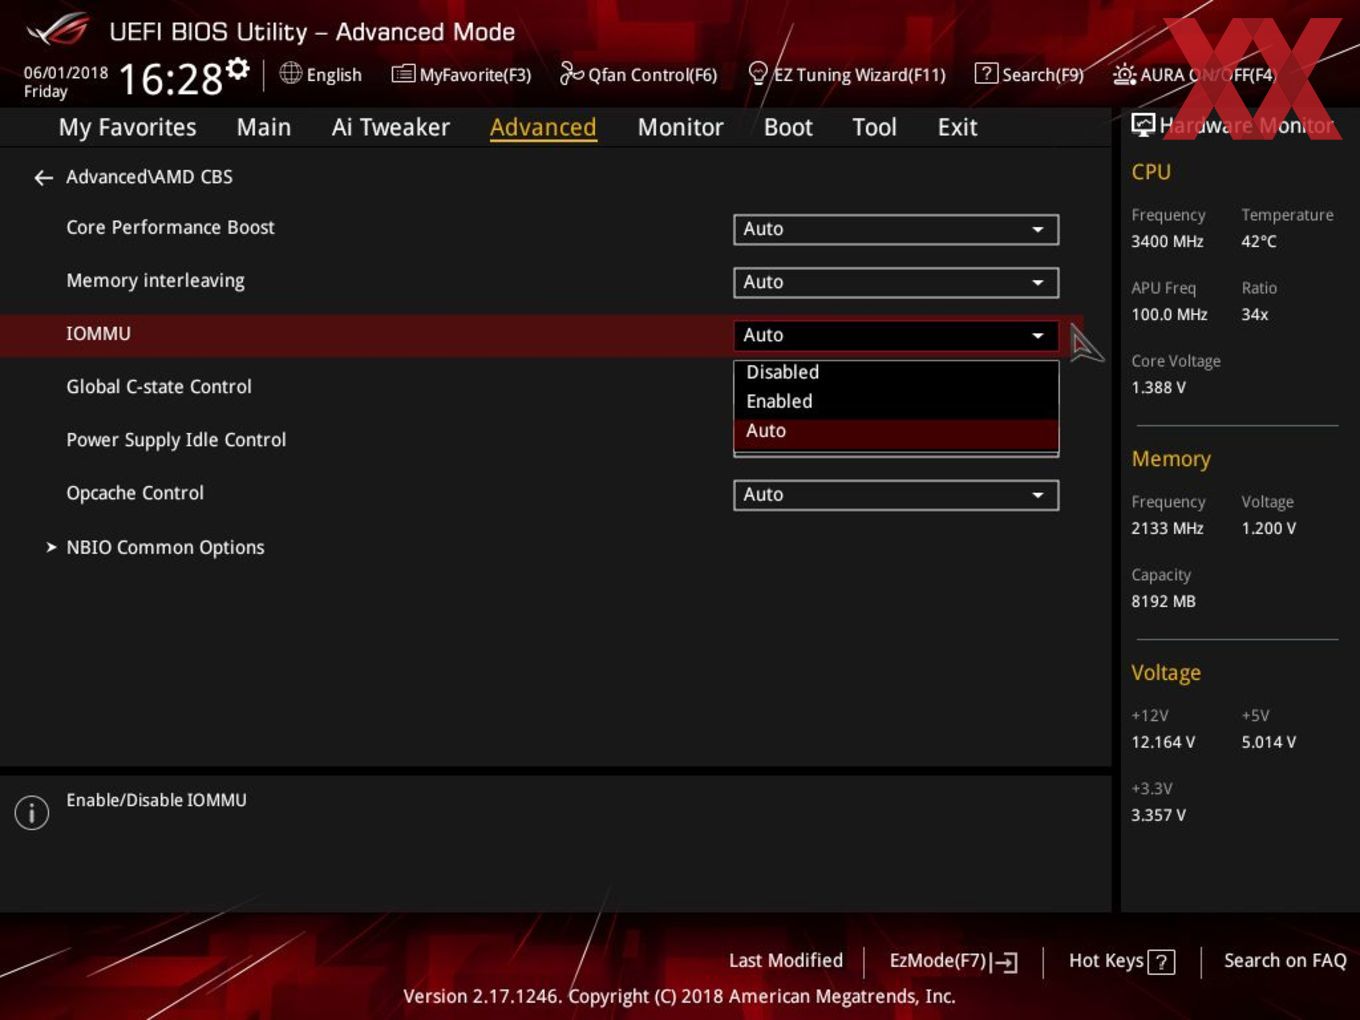The width and height of the screenshot is (1360, 1020).
Task: Click Enable/Disable IOMMU help text
Action: click(x=156, y=800)
